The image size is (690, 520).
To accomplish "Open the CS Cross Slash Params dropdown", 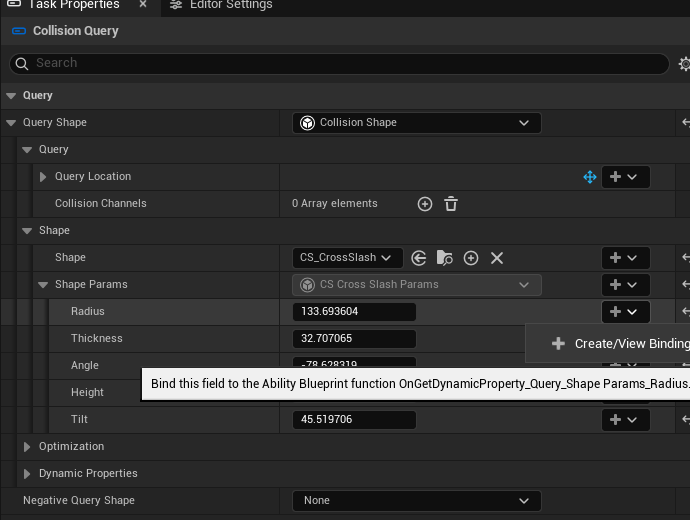I will 416,285.
